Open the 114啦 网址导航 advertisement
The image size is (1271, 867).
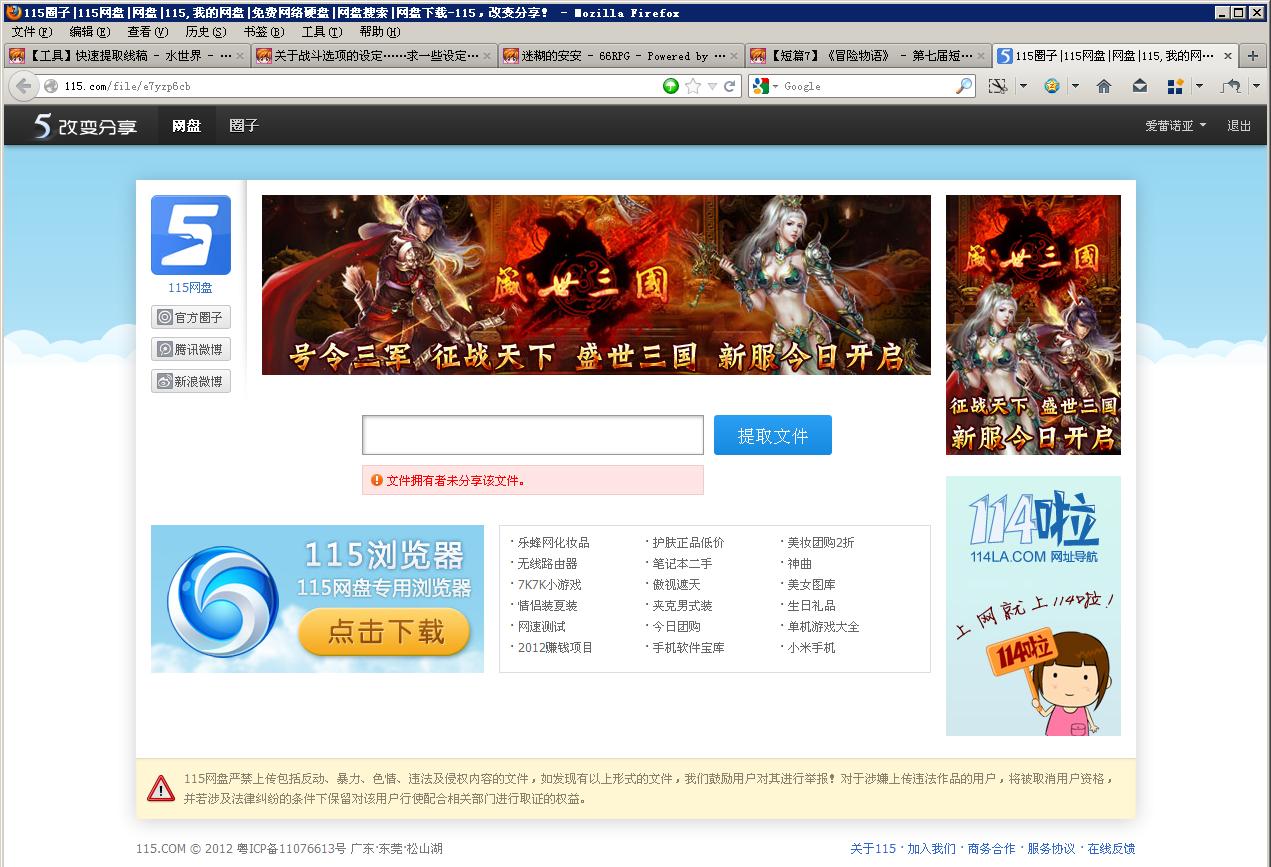[x=1033, y=606]
